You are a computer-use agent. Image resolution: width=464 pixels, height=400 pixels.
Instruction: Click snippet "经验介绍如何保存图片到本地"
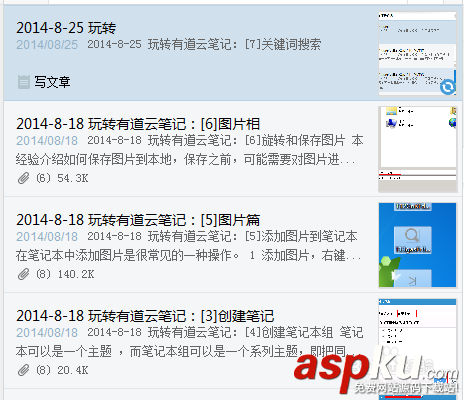coord(94,159)
